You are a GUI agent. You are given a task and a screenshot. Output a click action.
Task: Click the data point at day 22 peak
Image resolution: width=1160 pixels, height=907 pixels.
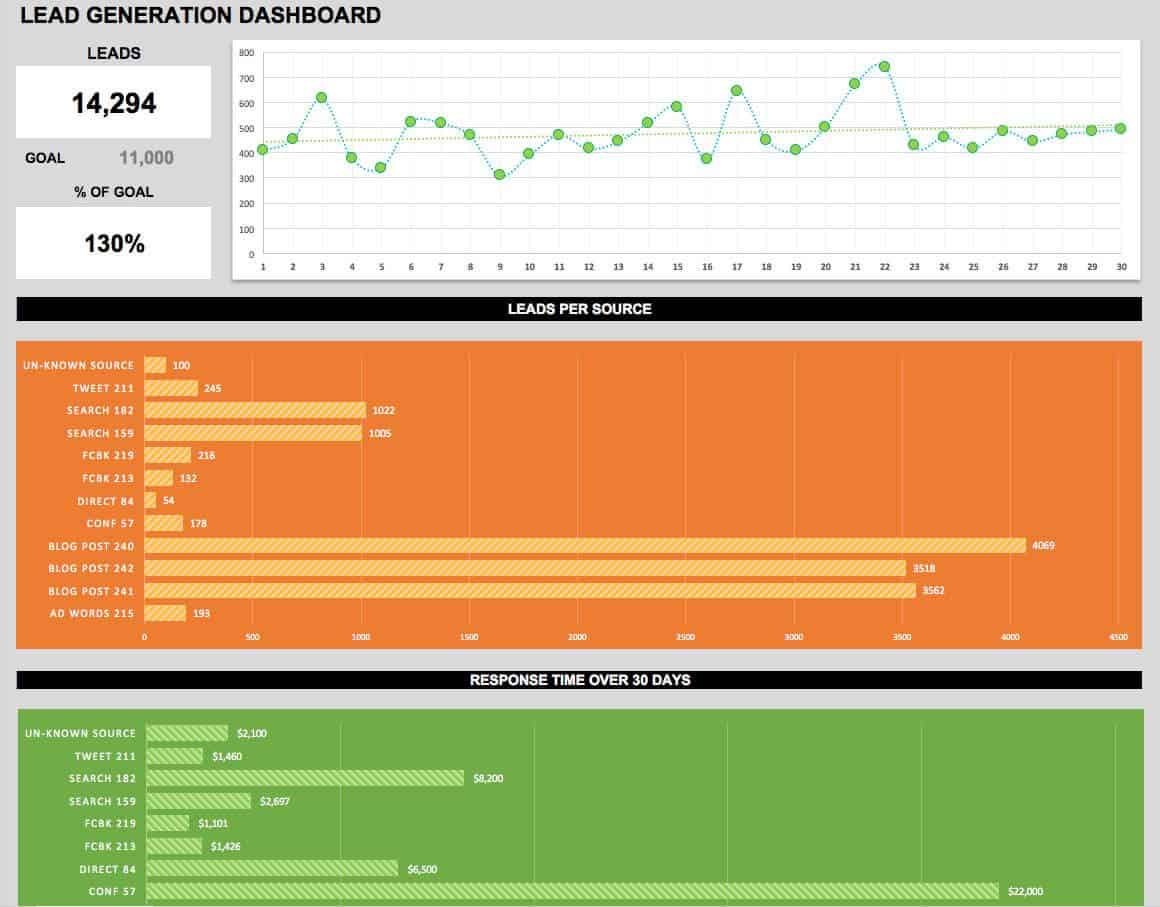[883, 65]
